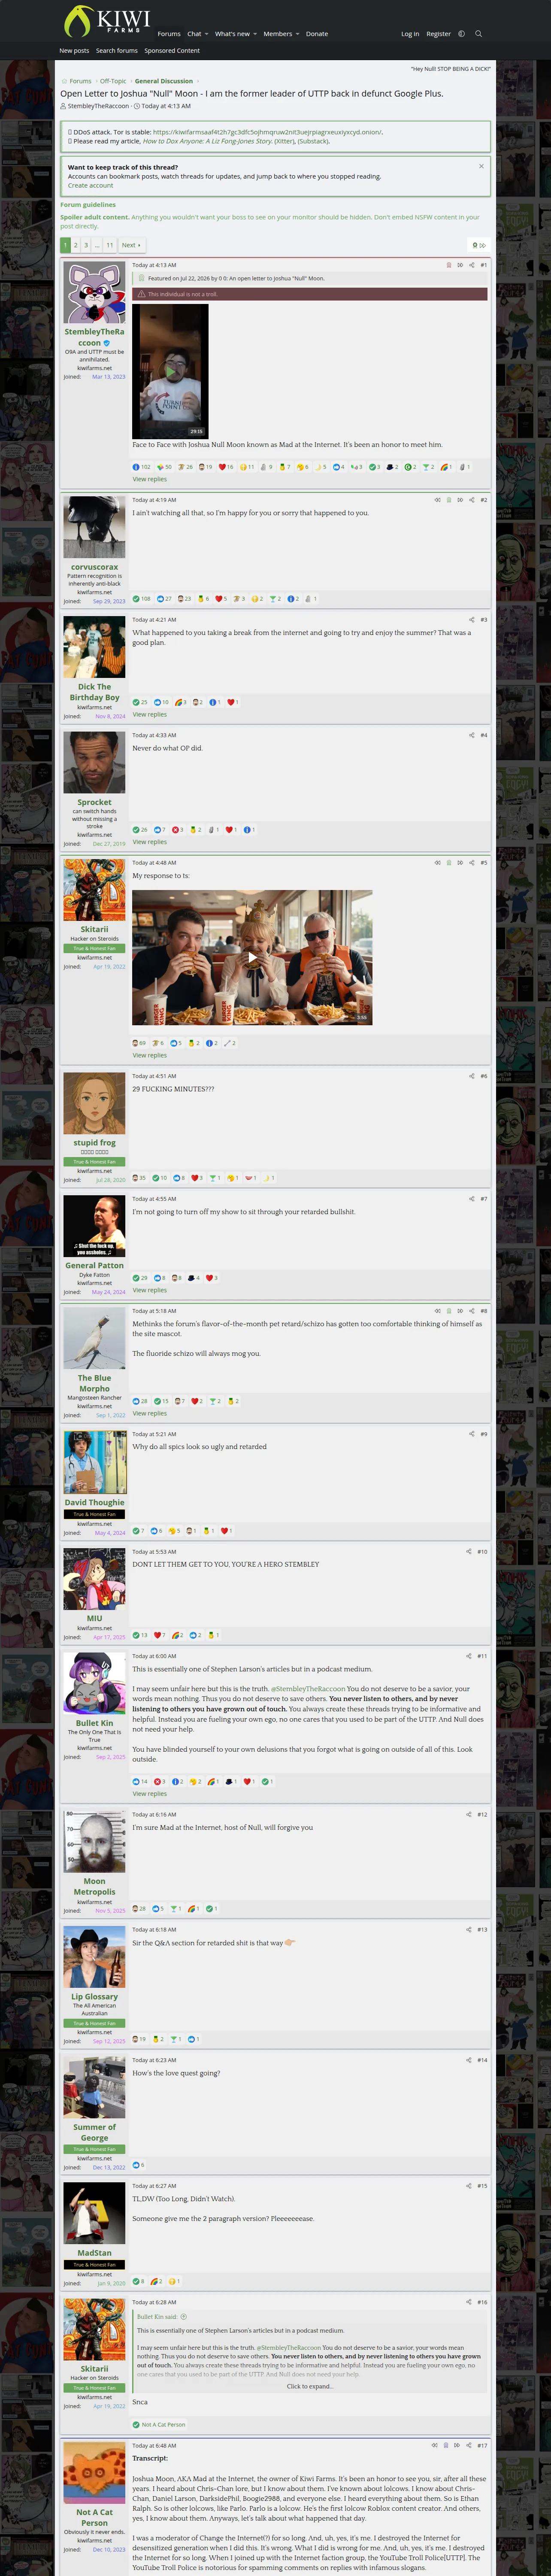Image resolution: width=551 pixels, height=2576 pixels.
Task: Click the share icon on post #14
Action: pos(469,2060)
